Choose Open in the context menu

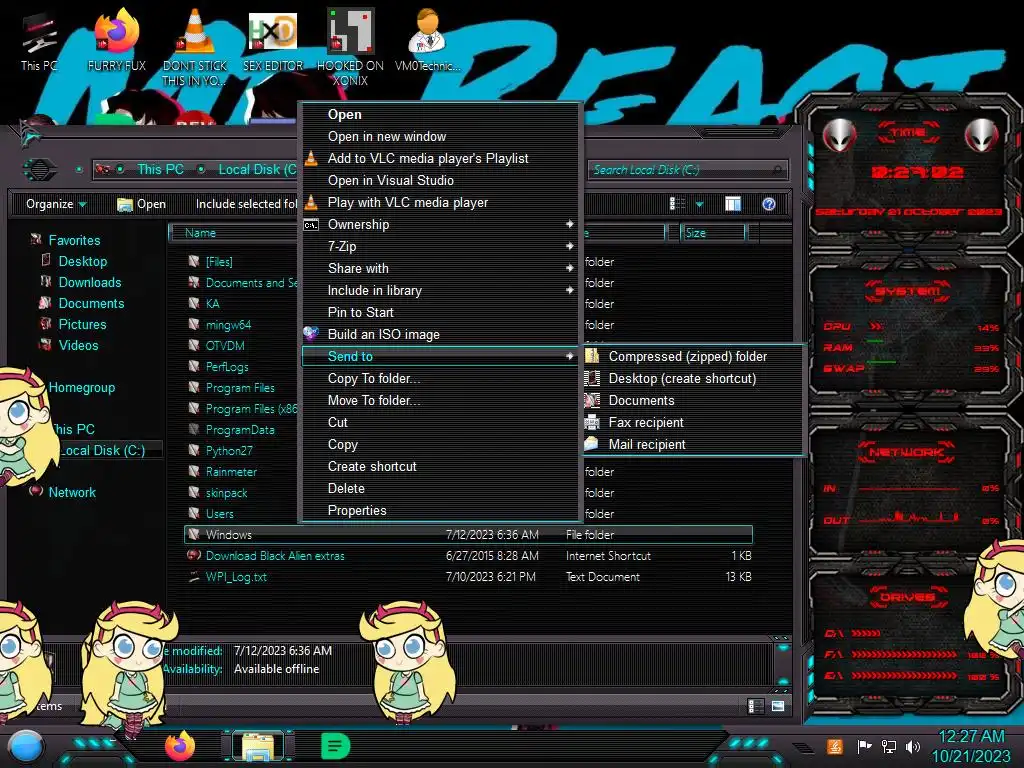(x=440, y=114)
